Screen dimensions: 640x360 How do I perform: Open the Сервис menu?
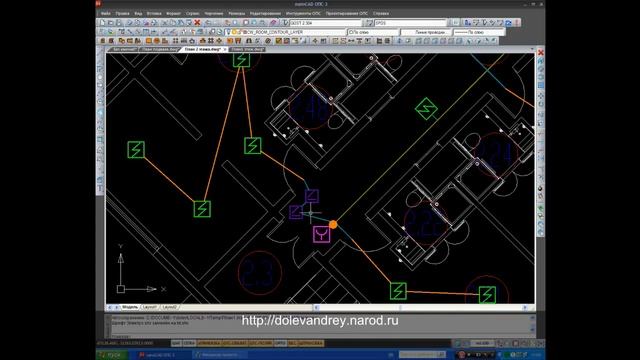click(x=192, y=13)
